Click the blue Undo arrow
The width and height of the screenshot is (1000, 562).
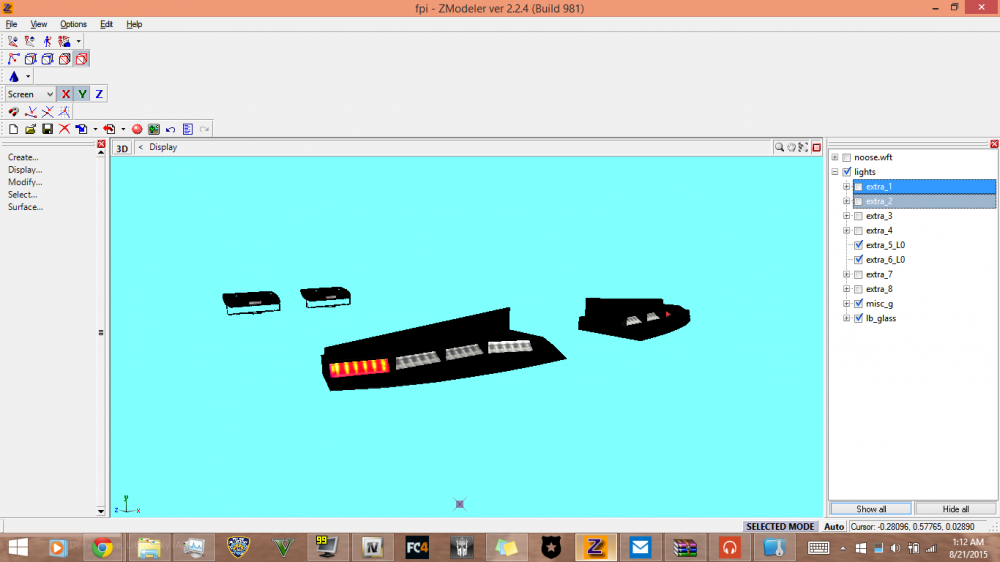coord(170,129)
